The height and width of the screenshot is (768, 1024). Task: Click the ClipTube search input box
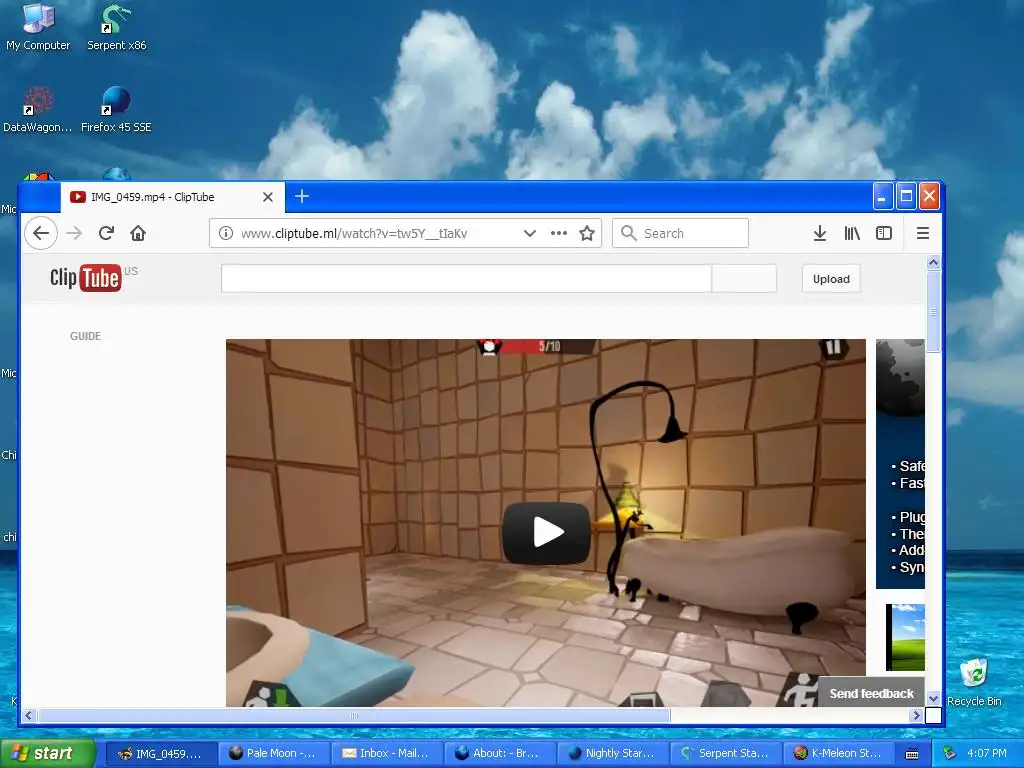tap(466, 279)
